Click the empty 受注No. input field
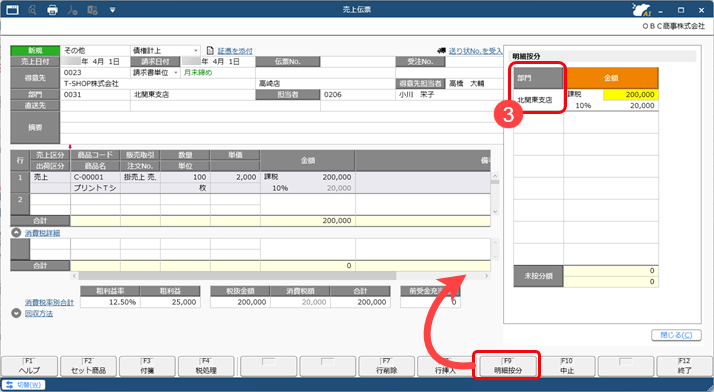This screenshot has height=392, width=714. [474, 61]
